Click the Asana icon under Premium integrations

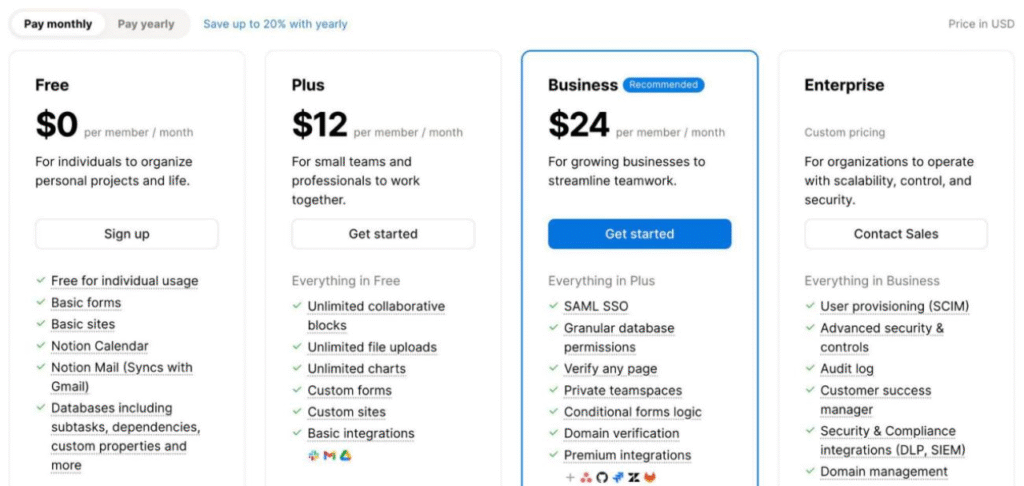pos(586,478)
